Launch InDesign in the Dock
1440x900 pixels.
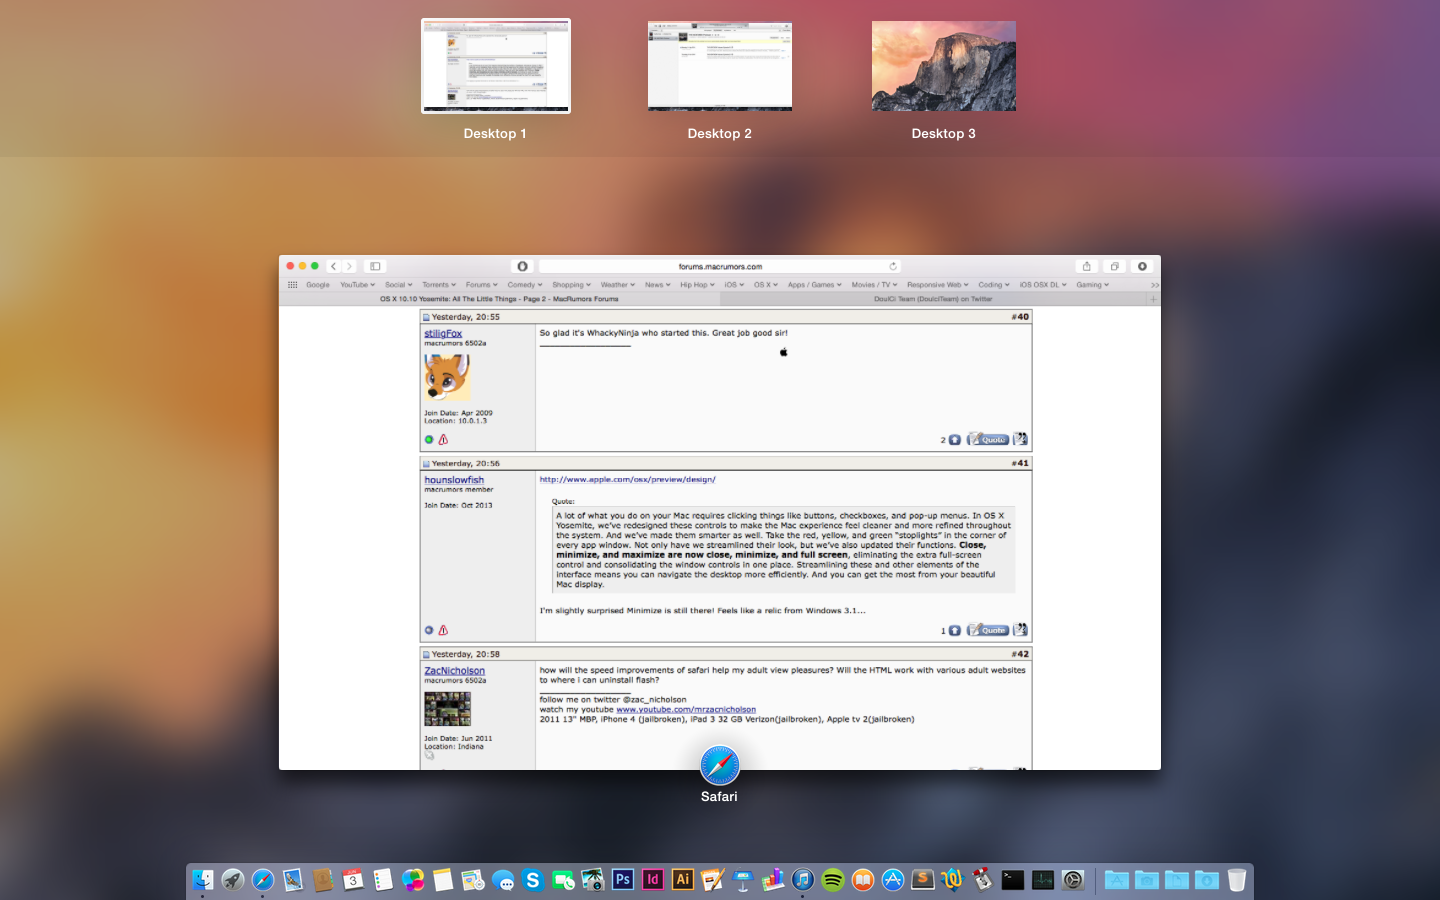[653, 880]
